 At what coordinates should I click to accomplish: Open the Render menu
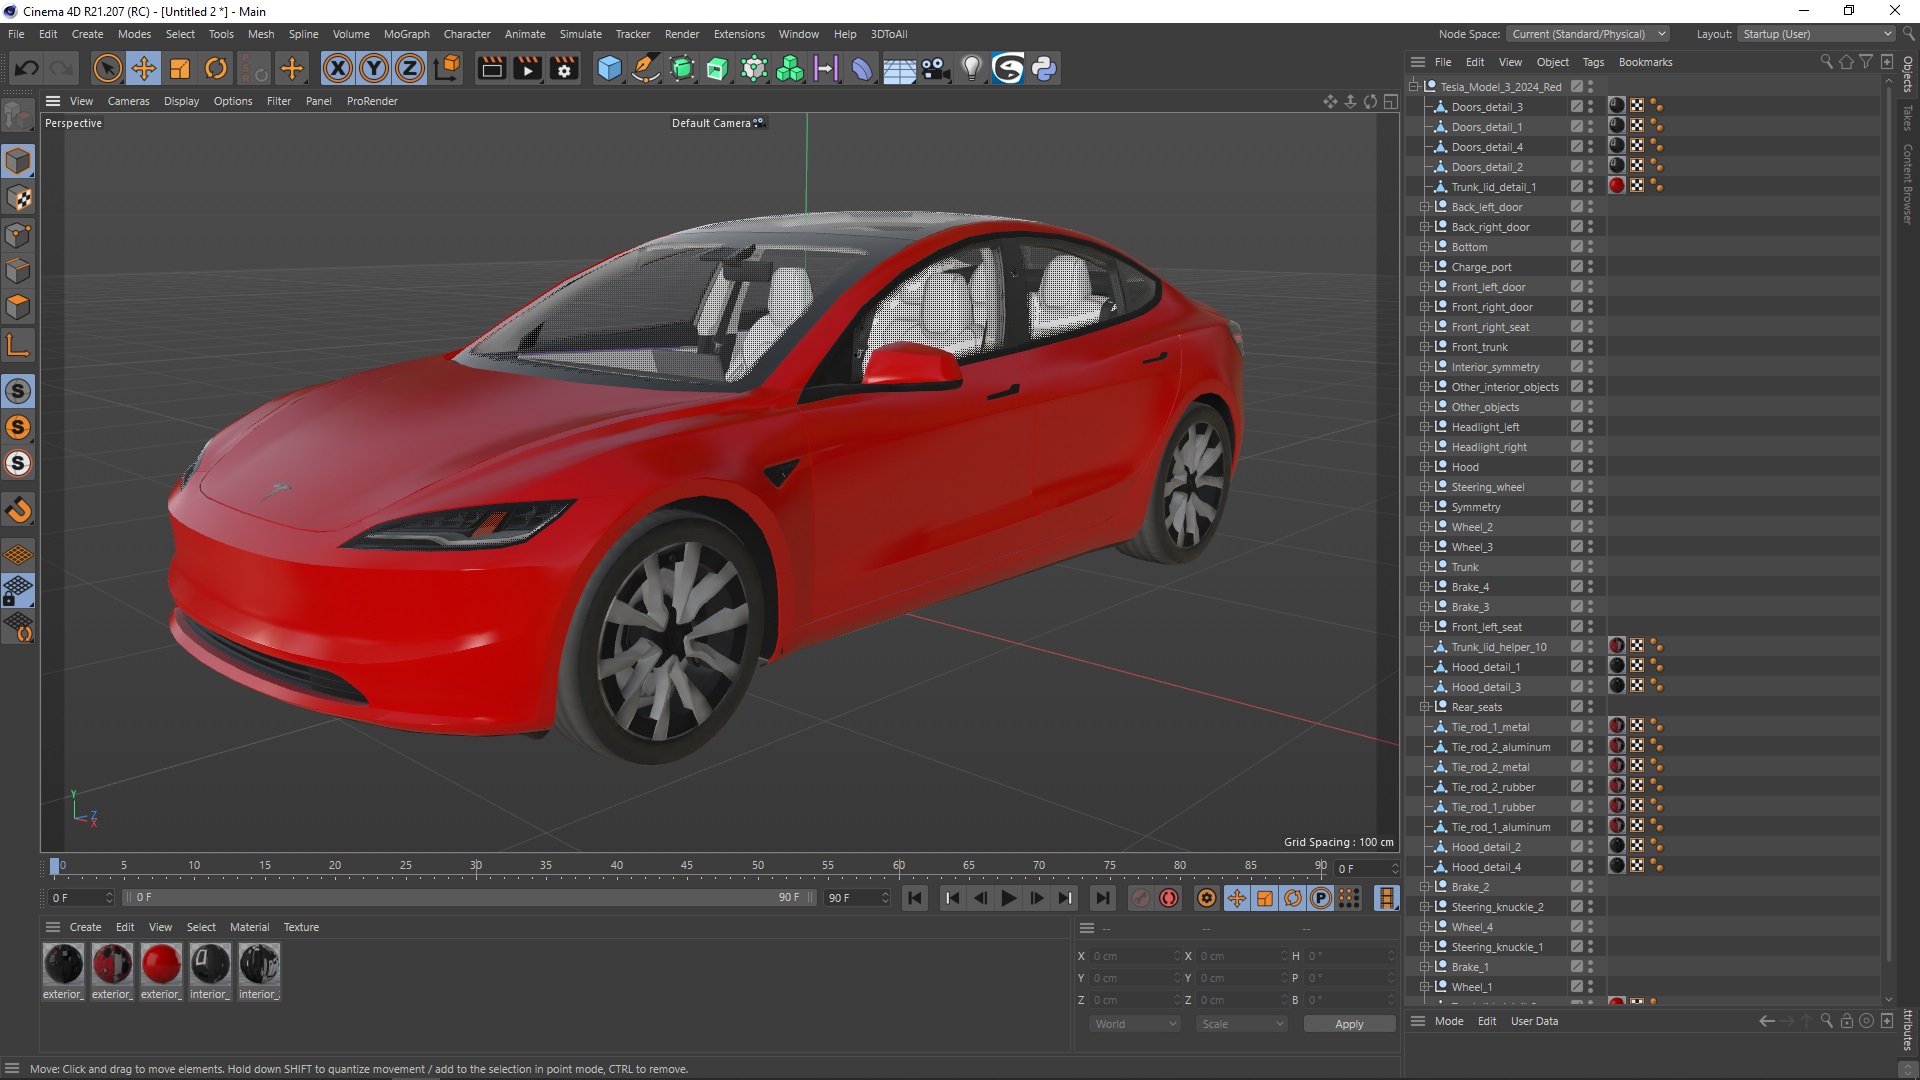[682, 34]
